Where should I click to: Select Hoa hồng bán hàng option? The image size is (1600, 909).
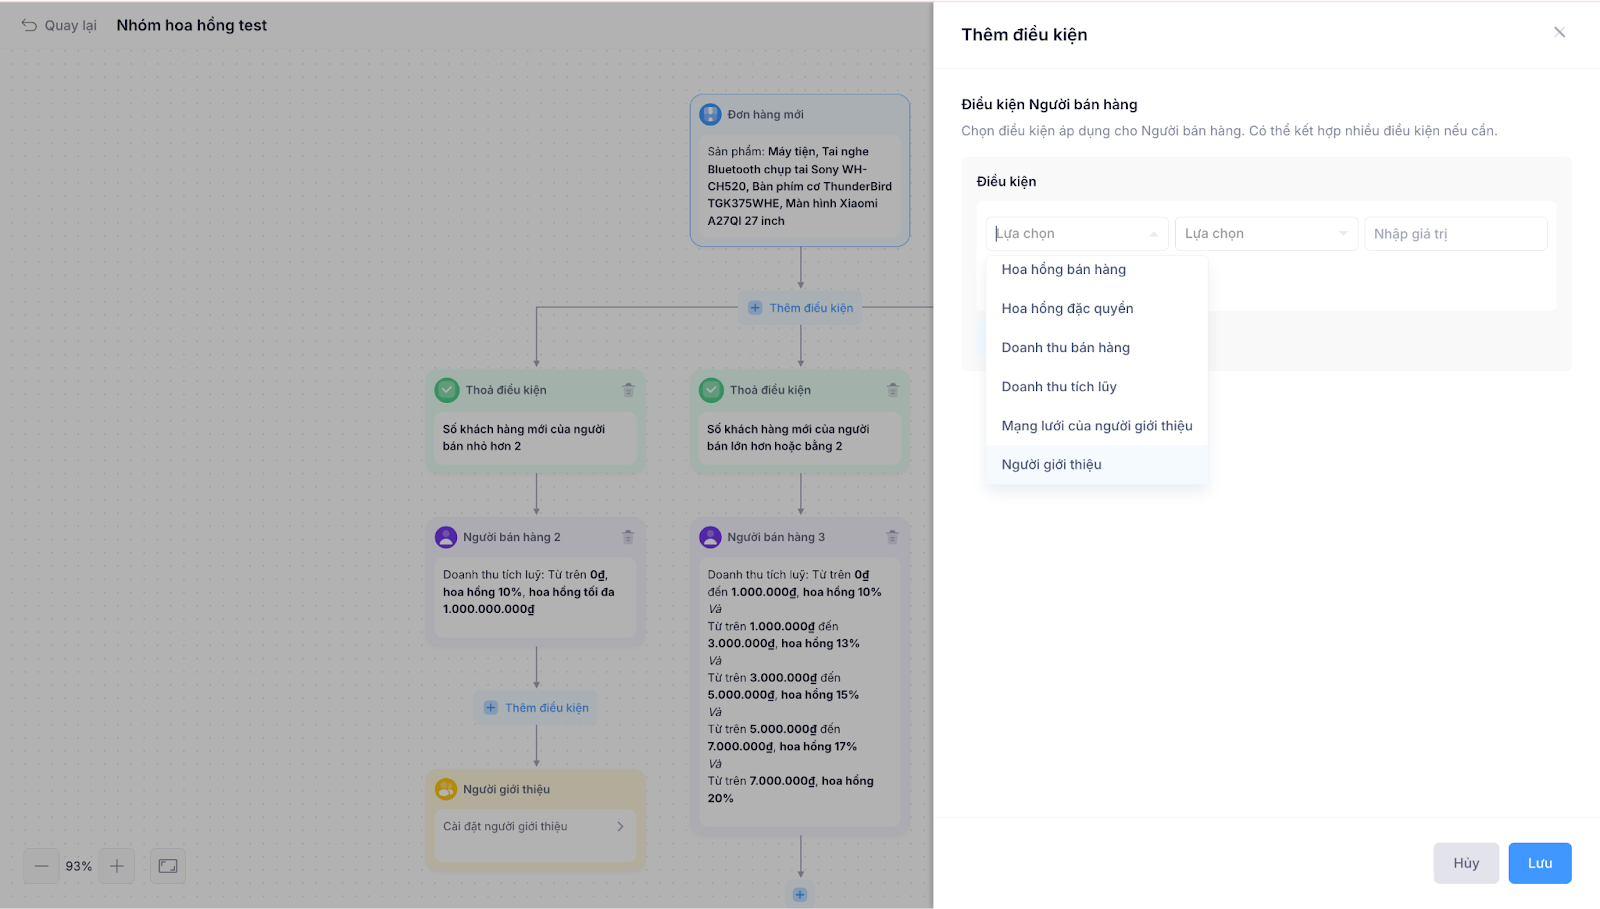[x=1064, y=270]
